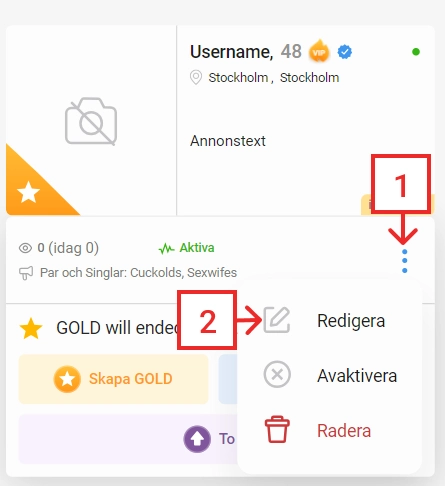
Task: Click the green Aktiva status label
Action: pos(197,248)
